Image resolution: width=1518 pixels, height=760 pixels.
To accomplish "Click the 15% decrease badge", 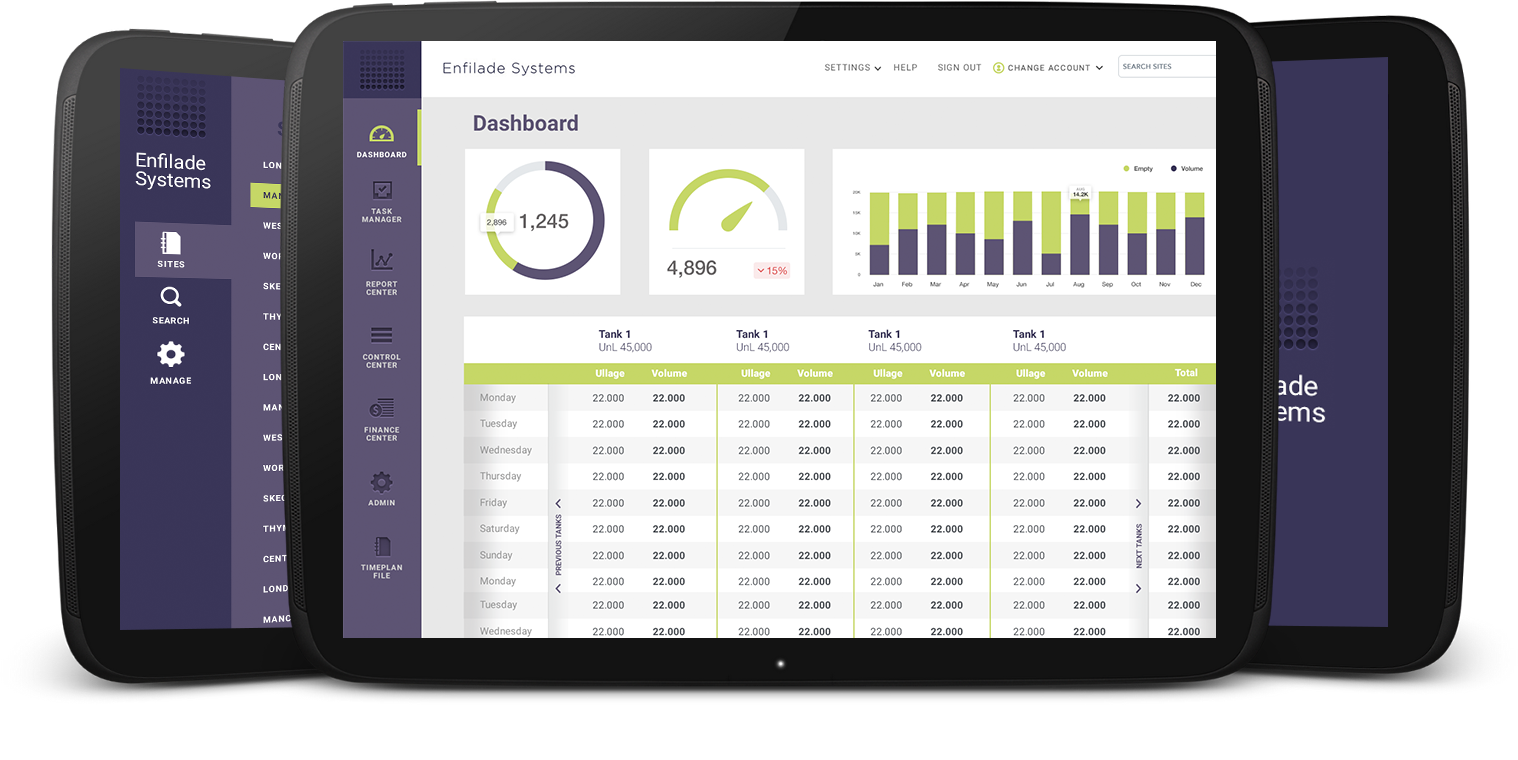I will 772,271.
